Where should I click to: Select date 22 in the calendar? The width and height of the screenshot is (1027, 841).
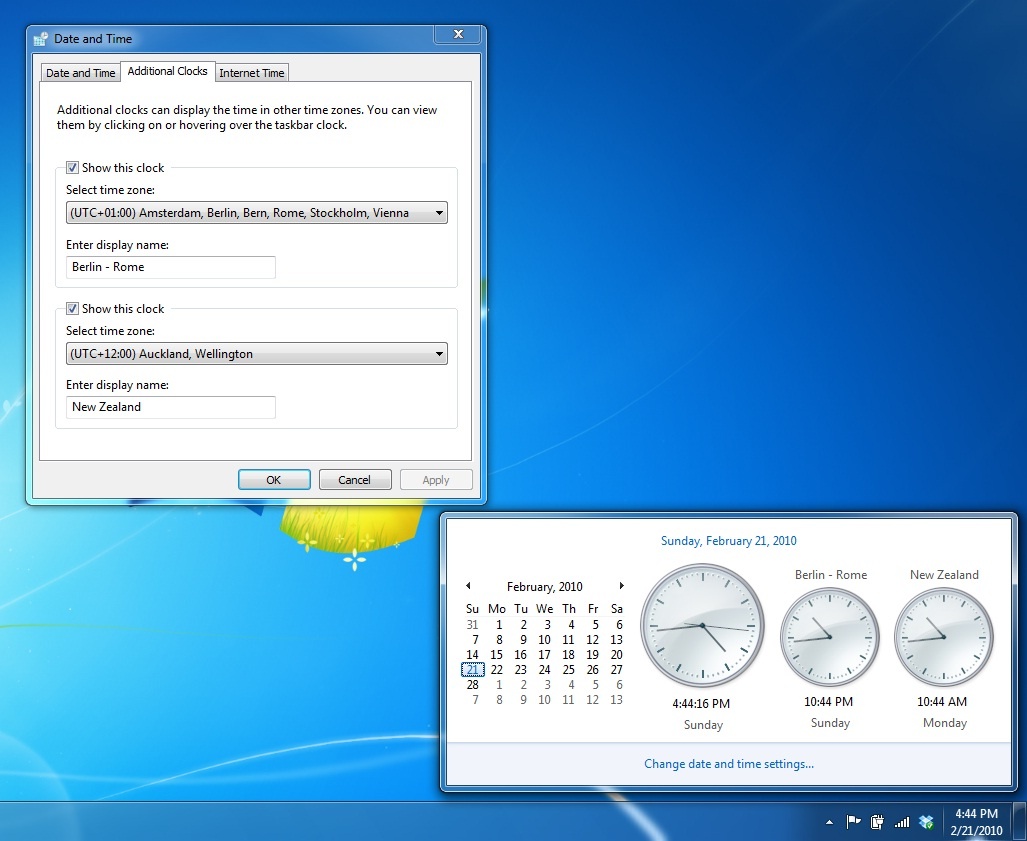coord(496,669)
